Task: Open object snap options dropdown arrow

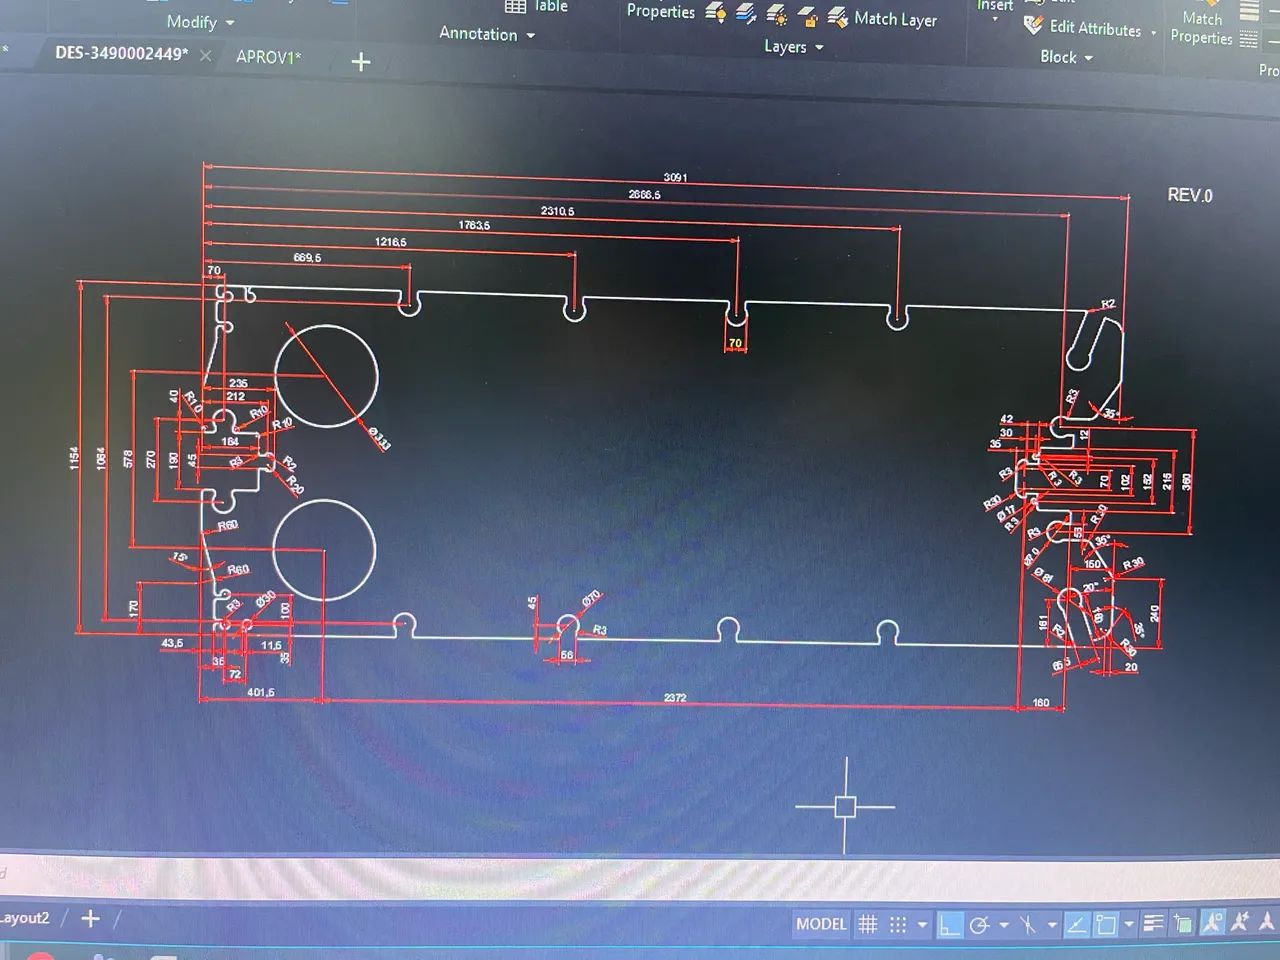Action: [x=1129, y=925]
